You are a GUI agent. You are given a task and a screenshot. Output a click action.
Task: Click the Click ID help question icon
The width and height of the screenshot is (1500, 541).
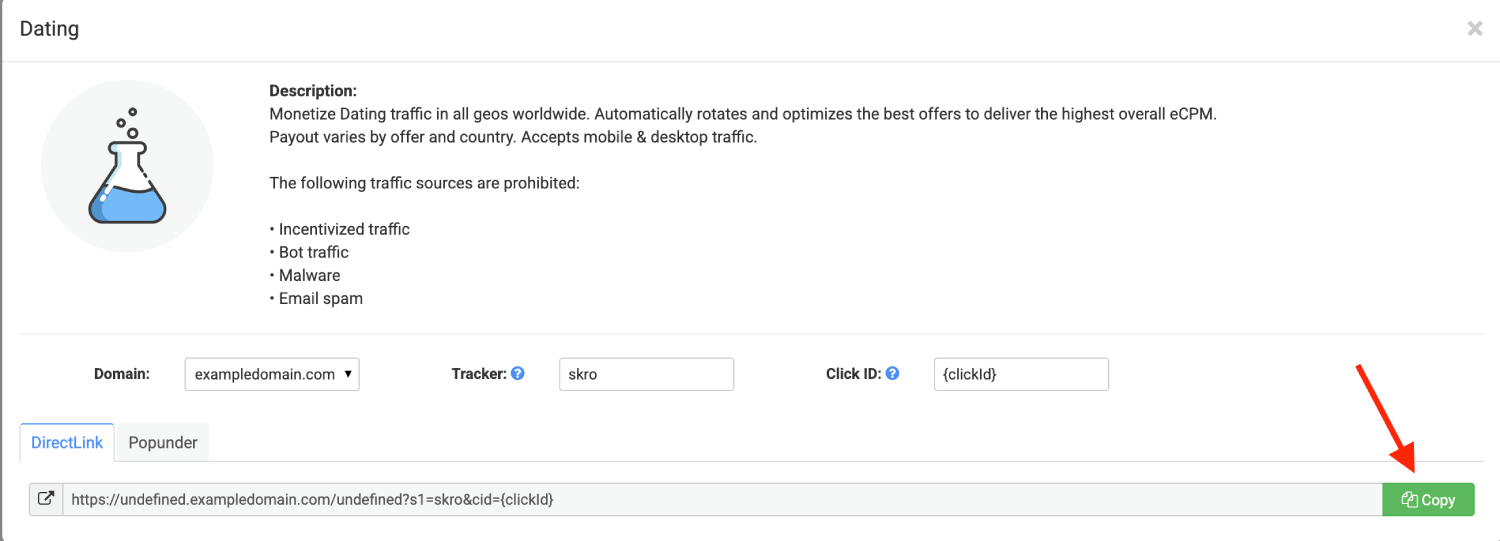coord(892,373)
